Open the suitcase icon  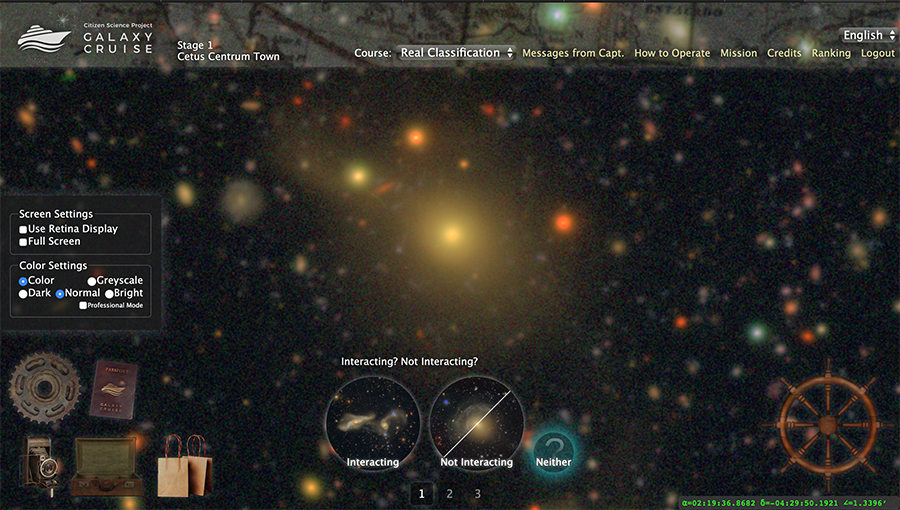click(x=104, y=466)
